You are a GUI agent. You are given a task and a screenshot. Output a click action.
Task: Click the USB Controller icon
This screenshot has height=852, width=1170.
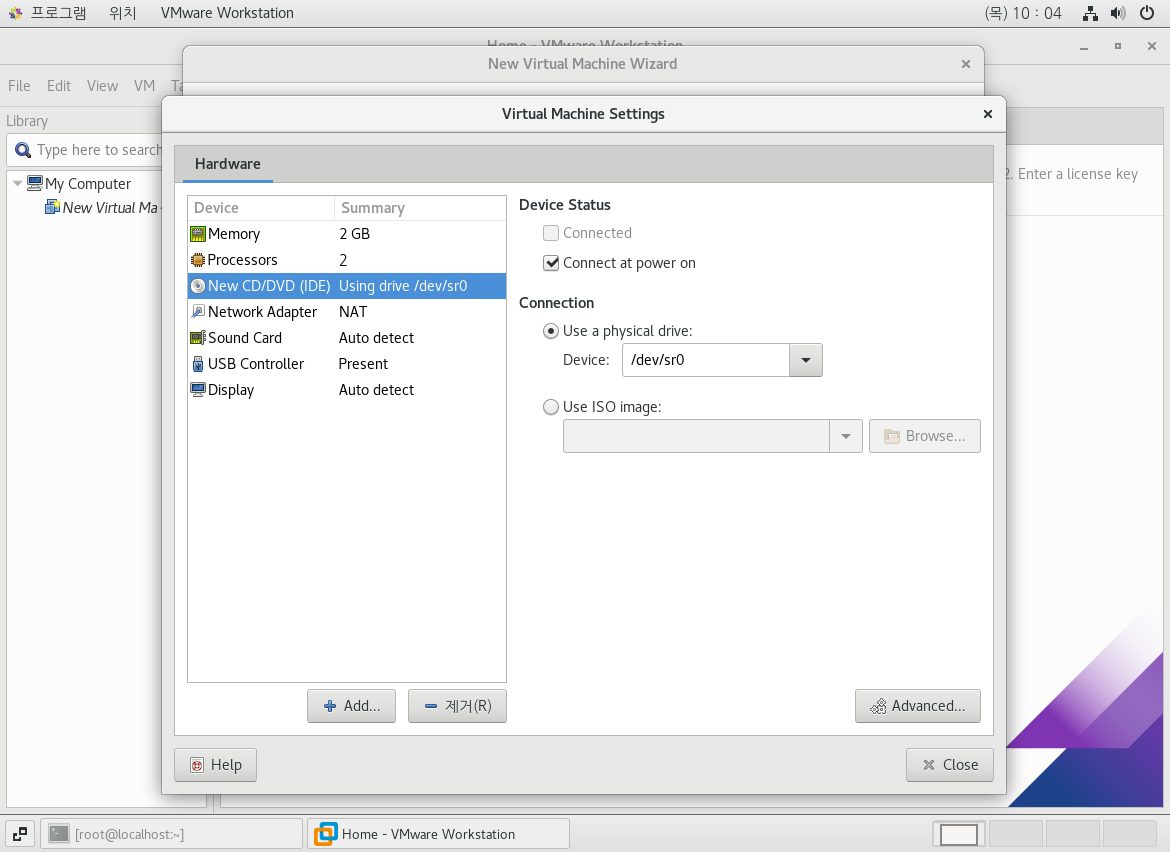[x=198, y=364]
